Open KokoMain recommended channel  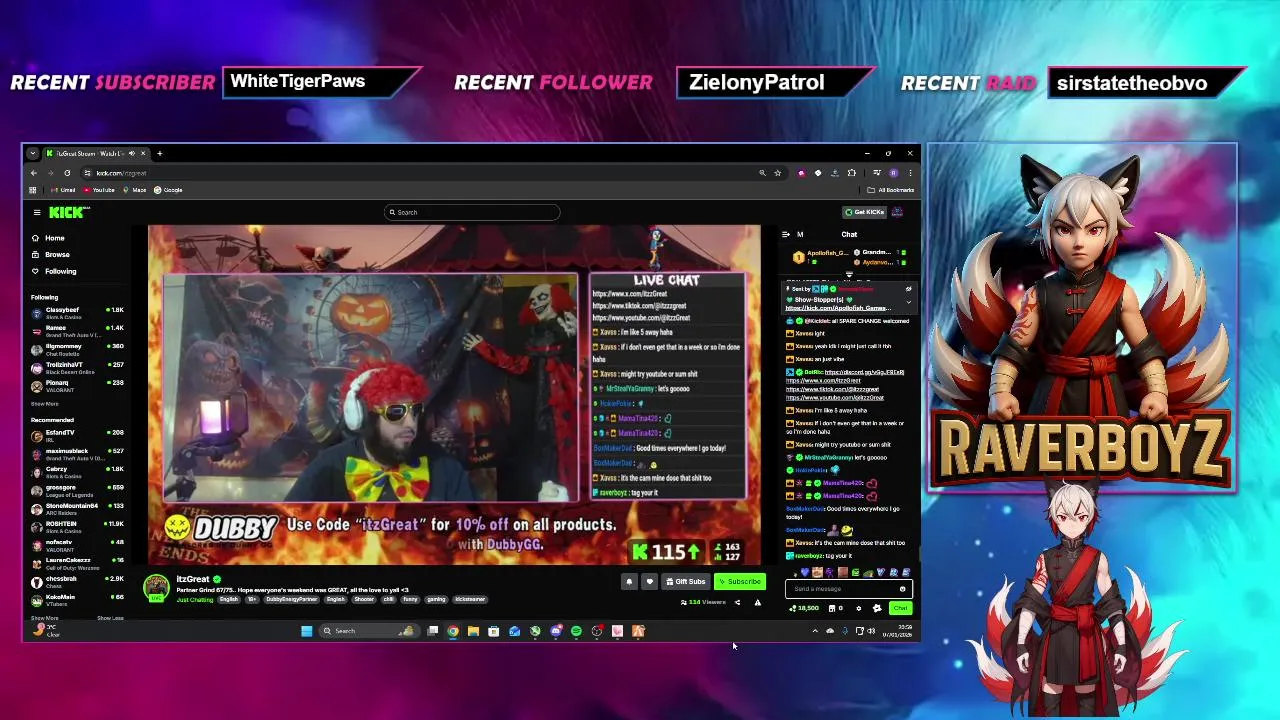(x=78, y=600)
